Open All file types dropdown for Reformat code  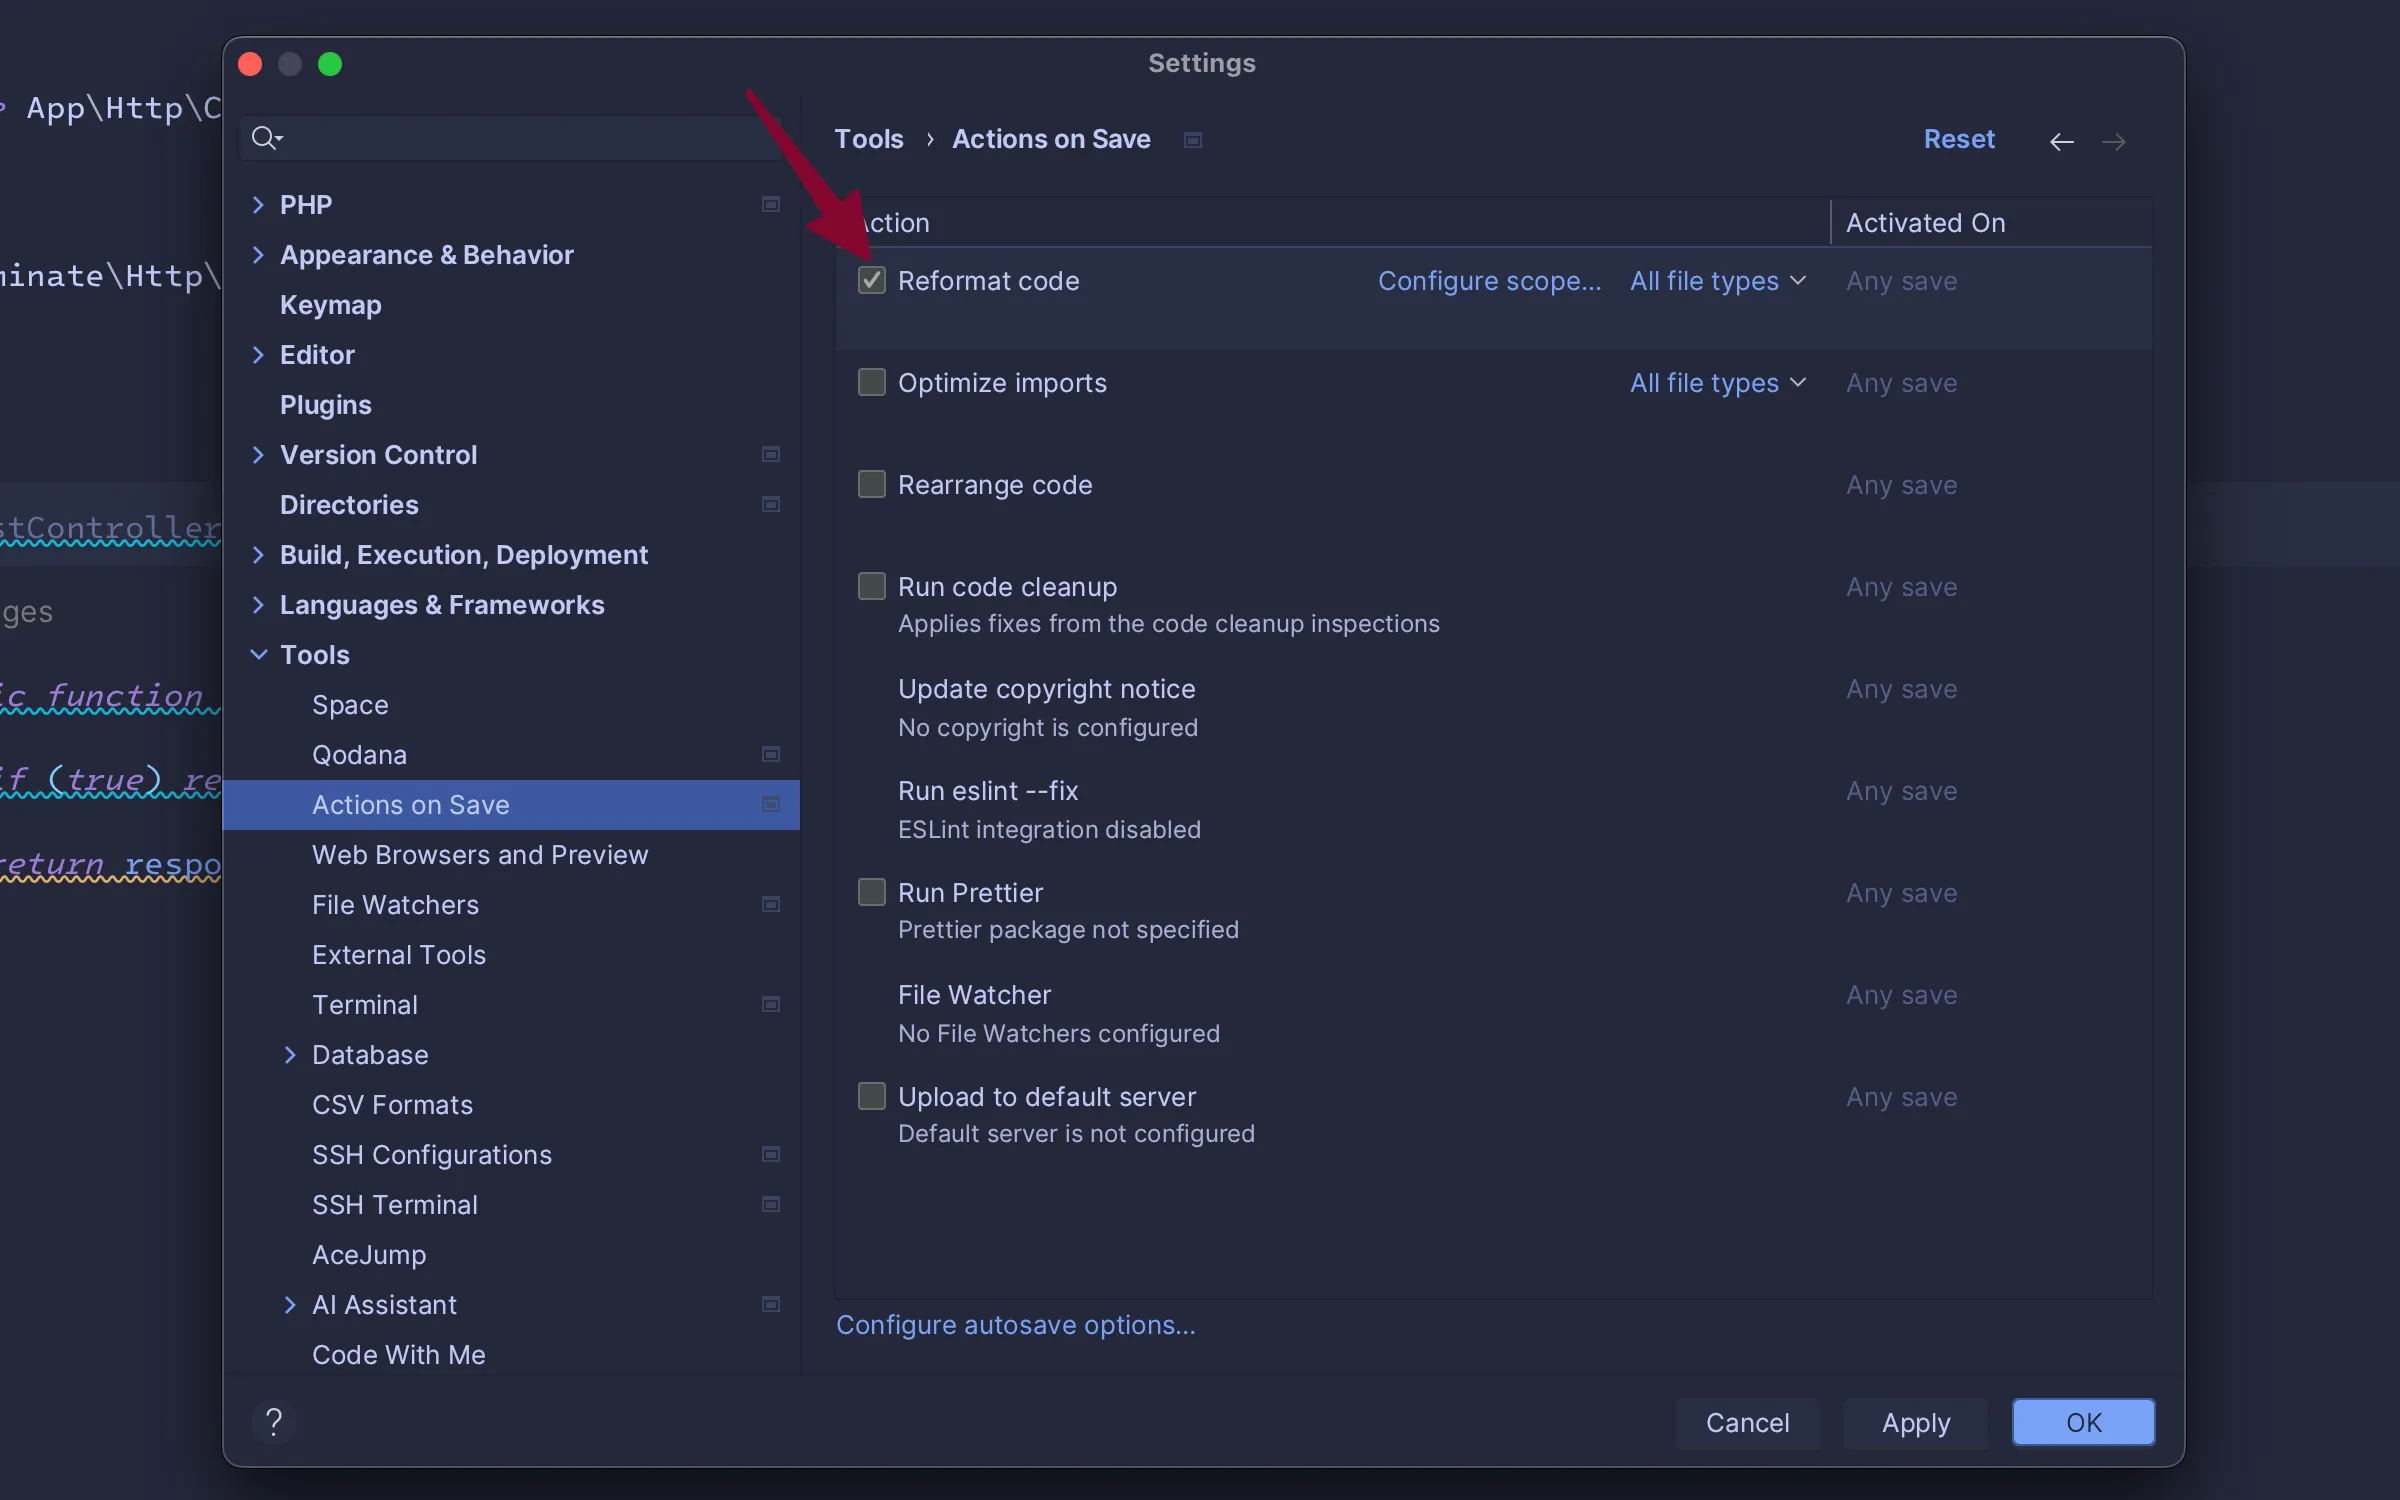pyautogui.click(x=1718, y=281)
